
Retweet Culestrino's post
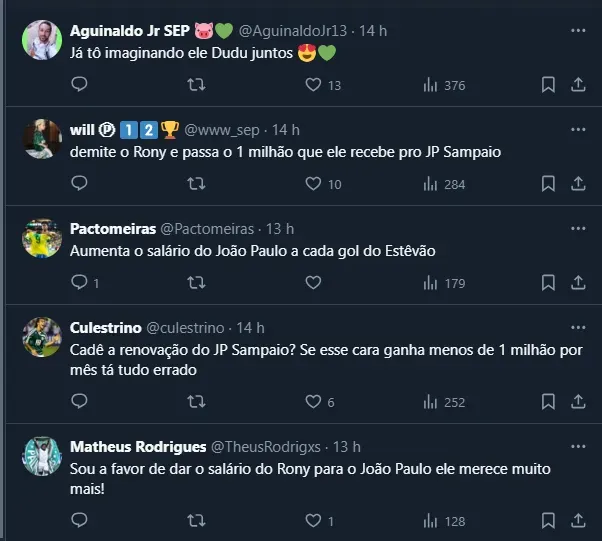tap(197, 402)
